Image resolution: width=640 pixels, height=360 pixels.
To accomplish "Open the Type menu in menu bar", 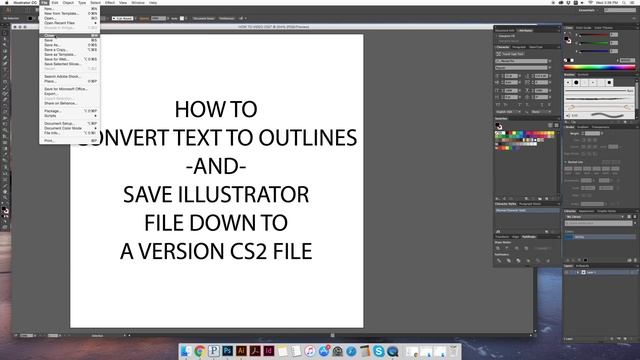I will click(x=82, y=2).
